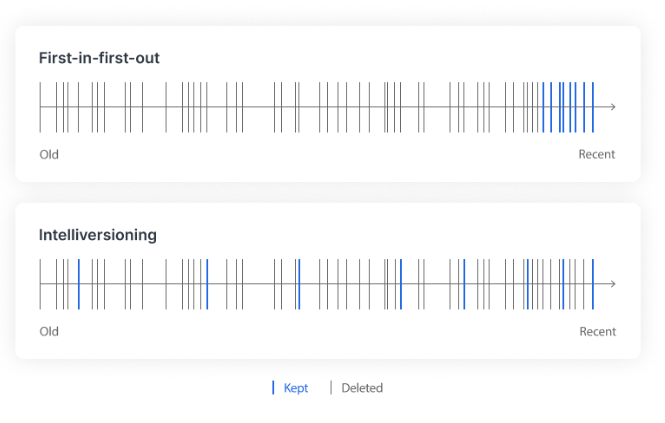Image resolution: width=665 pixels, height=423 pixels.
Task: Select rightmost blue marker in Intelliversioning timeline
Action: [593, 284]
